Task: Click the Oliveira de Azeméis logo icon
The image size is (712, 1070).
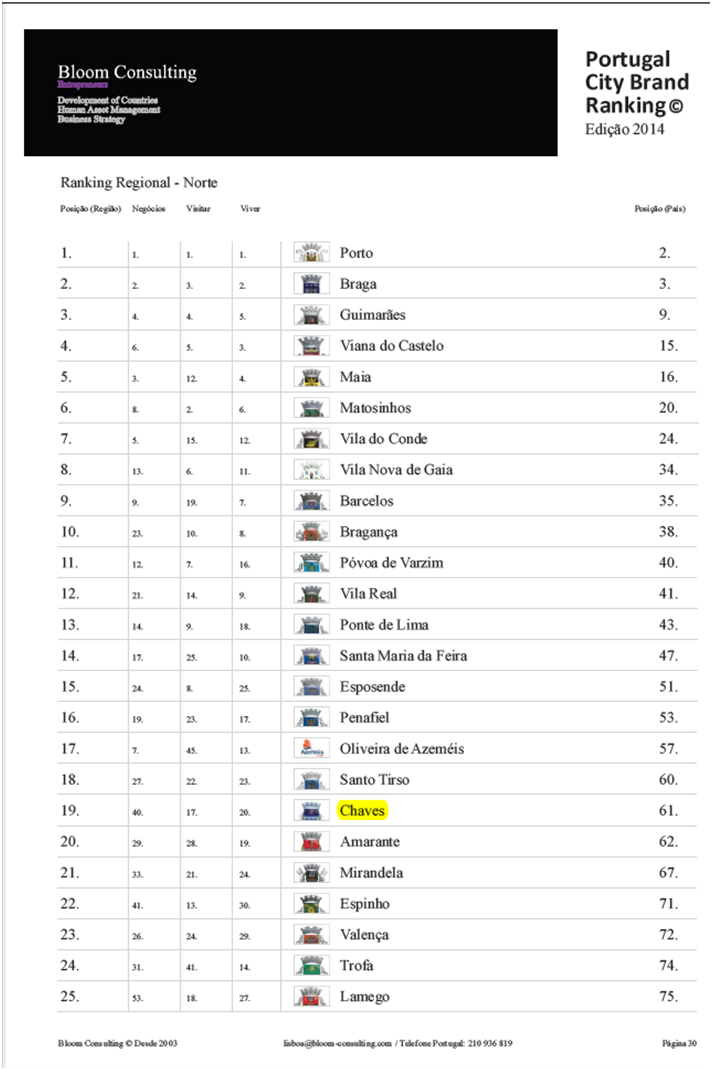Action: (x=312, y=748)
